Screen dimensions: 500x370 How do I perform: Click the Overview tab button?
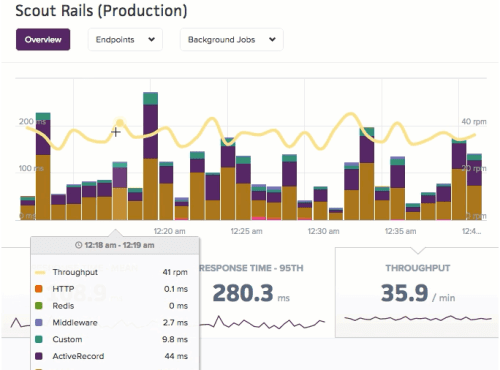(x=43, y=40)
